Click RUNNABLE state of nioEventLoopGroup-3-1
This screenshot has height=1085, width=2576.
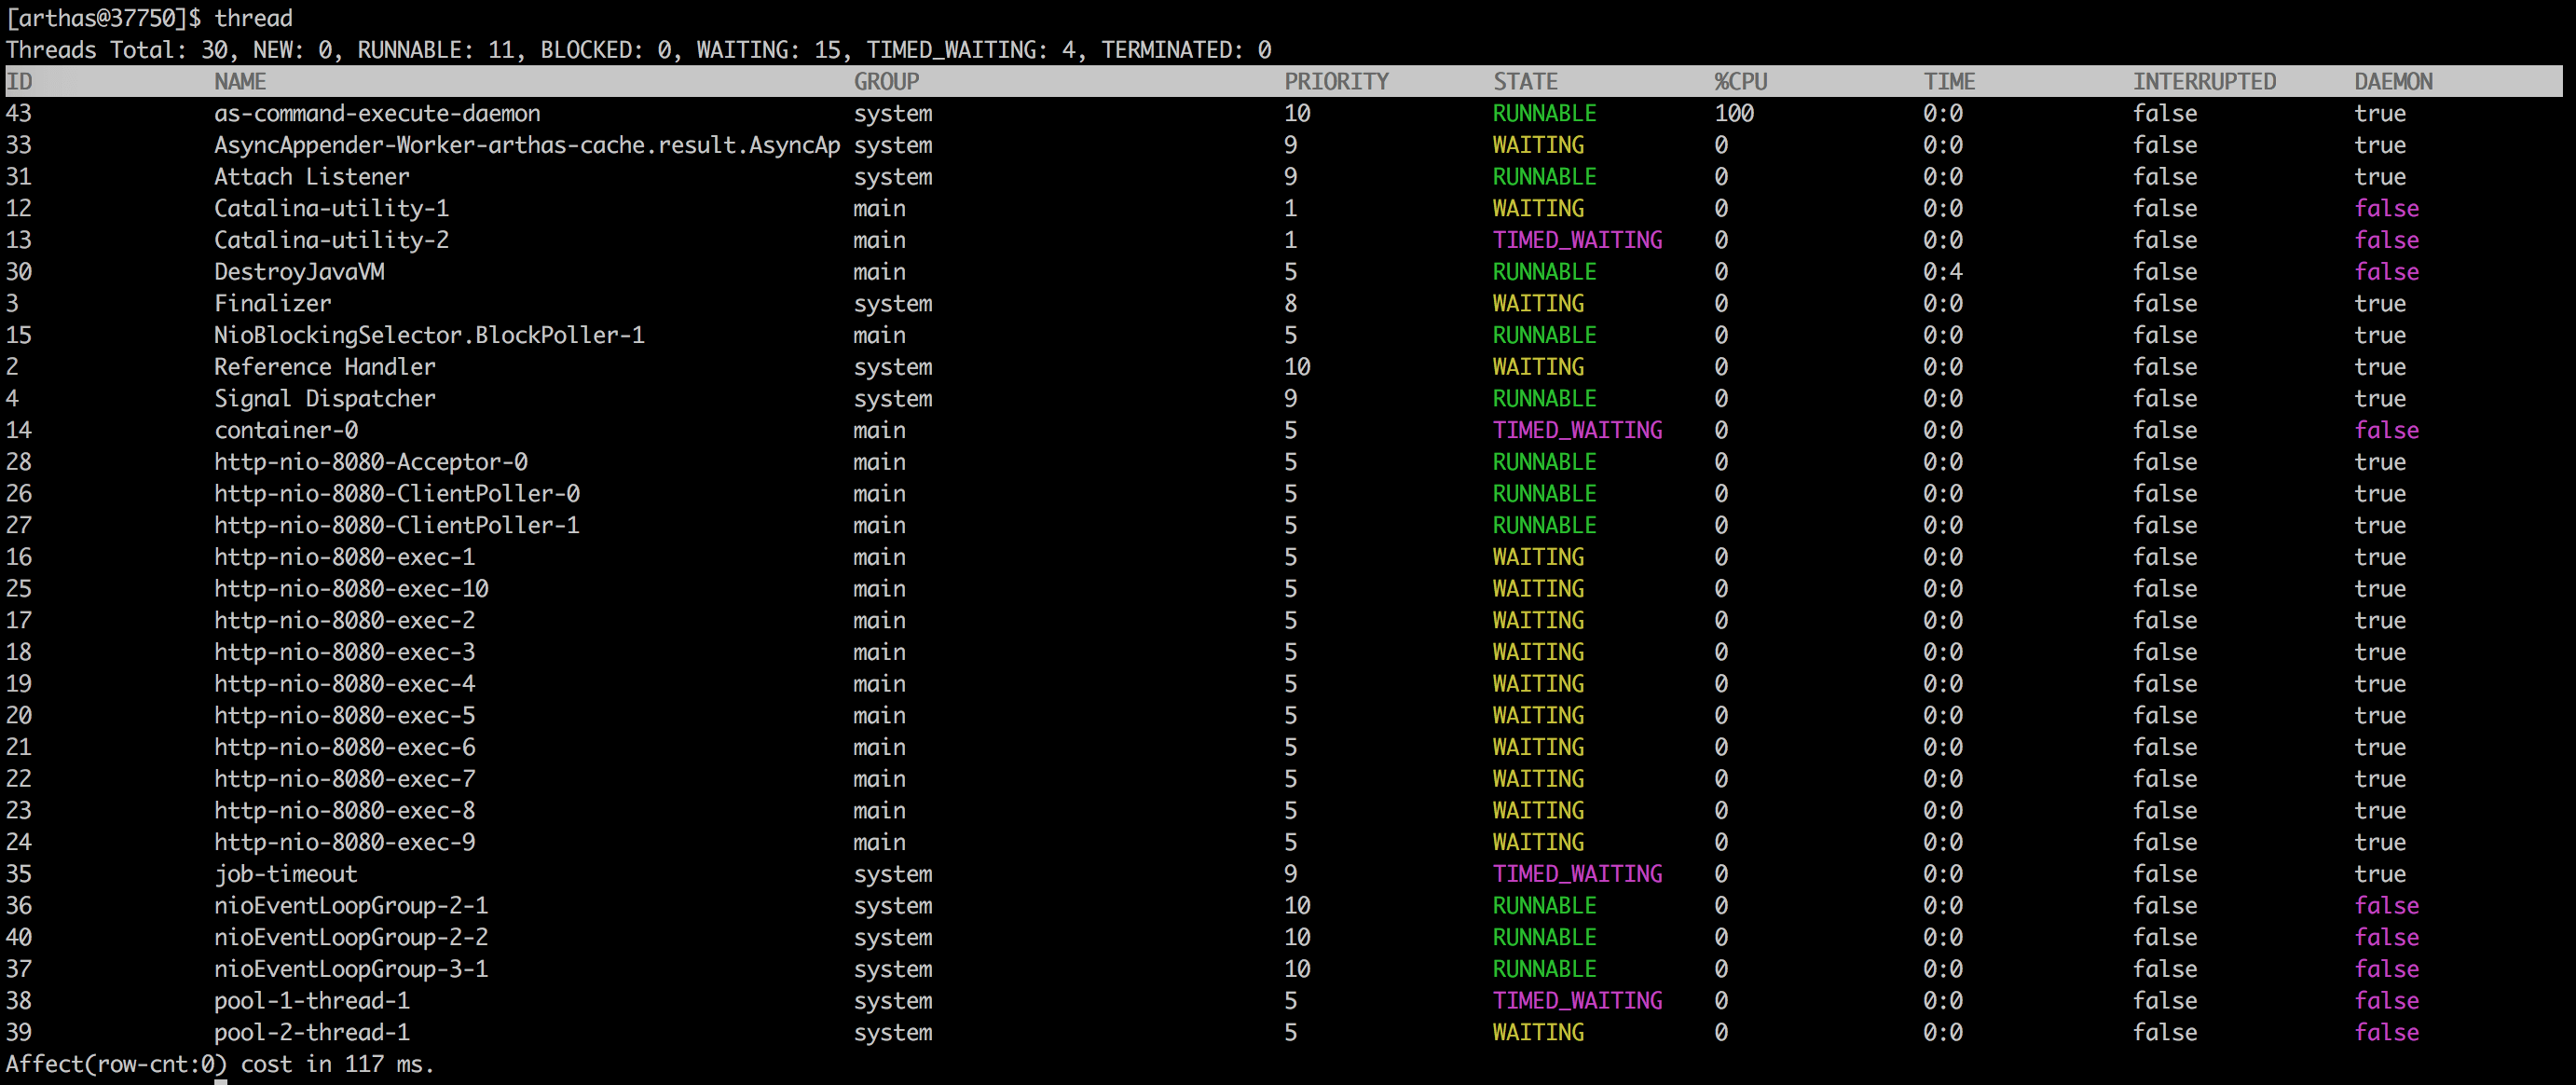(1544, 969)
